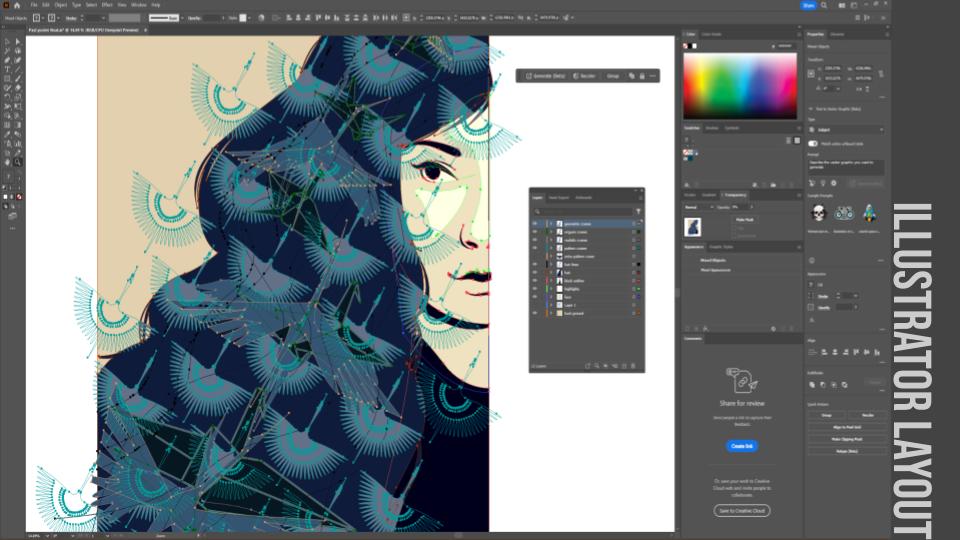Hide the background layer via eye icon
The width and height of the screenshot is (960, 540).
pyautogui.click(x=535, y=312)
